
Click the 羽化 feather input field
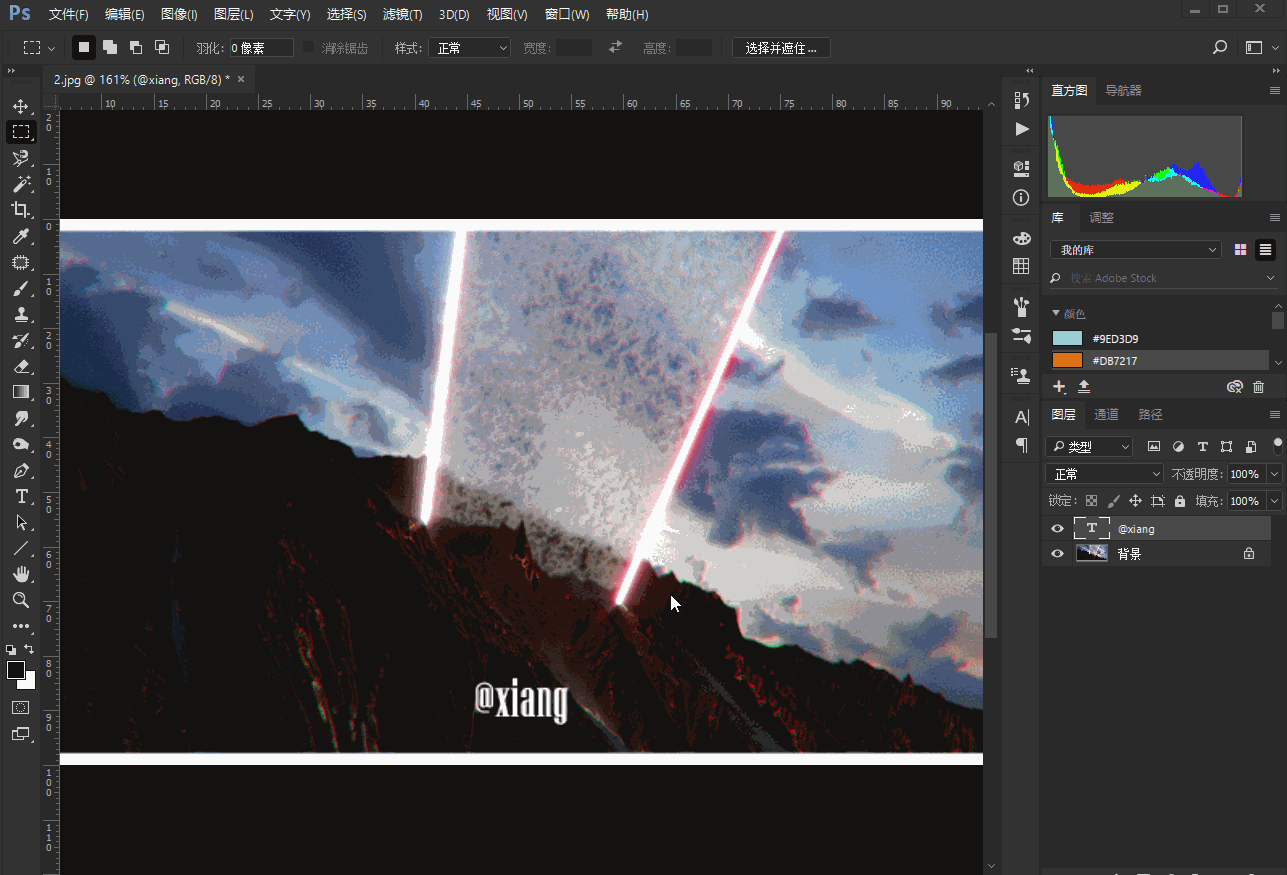(261, 48)
